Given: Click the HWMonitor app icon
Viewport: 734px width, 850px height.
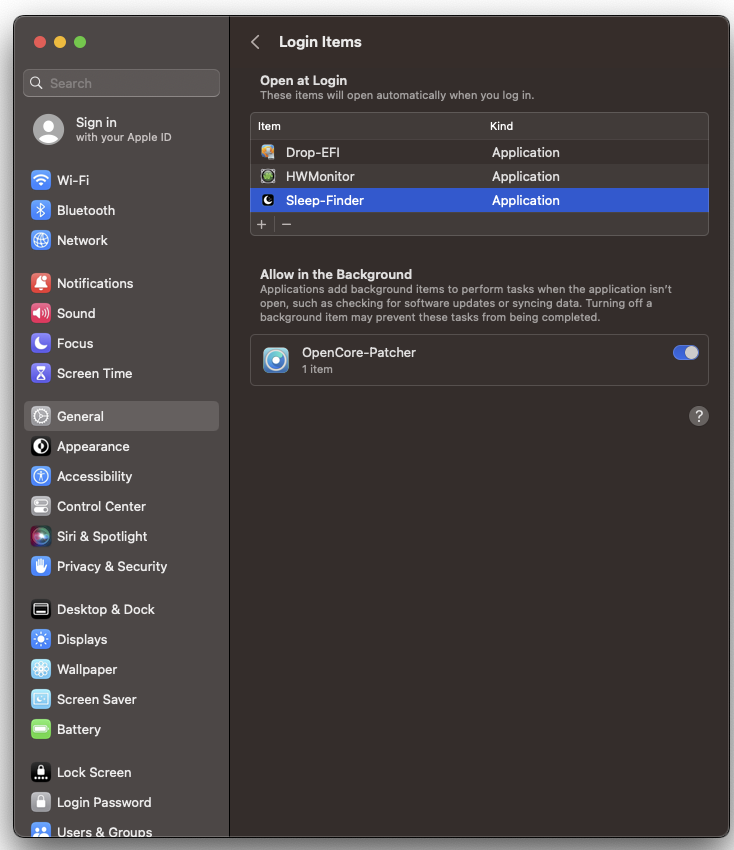Looking at the screenshot, I should coord(268,176).
